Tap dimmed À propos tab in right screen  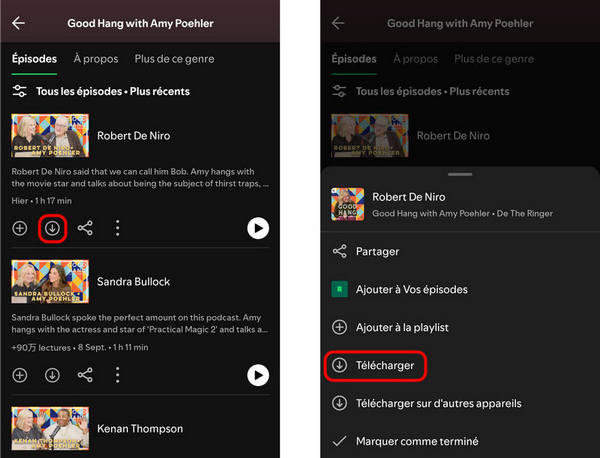point(416,59)
